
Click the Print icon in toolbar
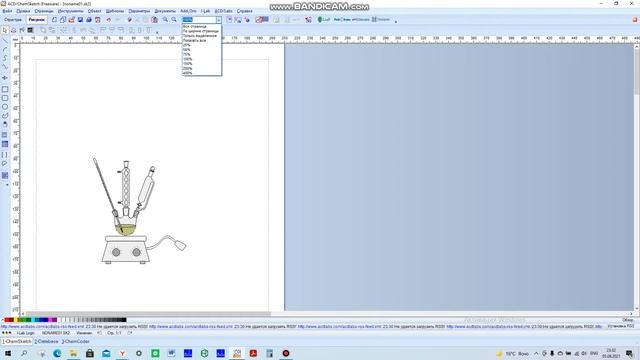pyautogui.click(x=89, y=20)
